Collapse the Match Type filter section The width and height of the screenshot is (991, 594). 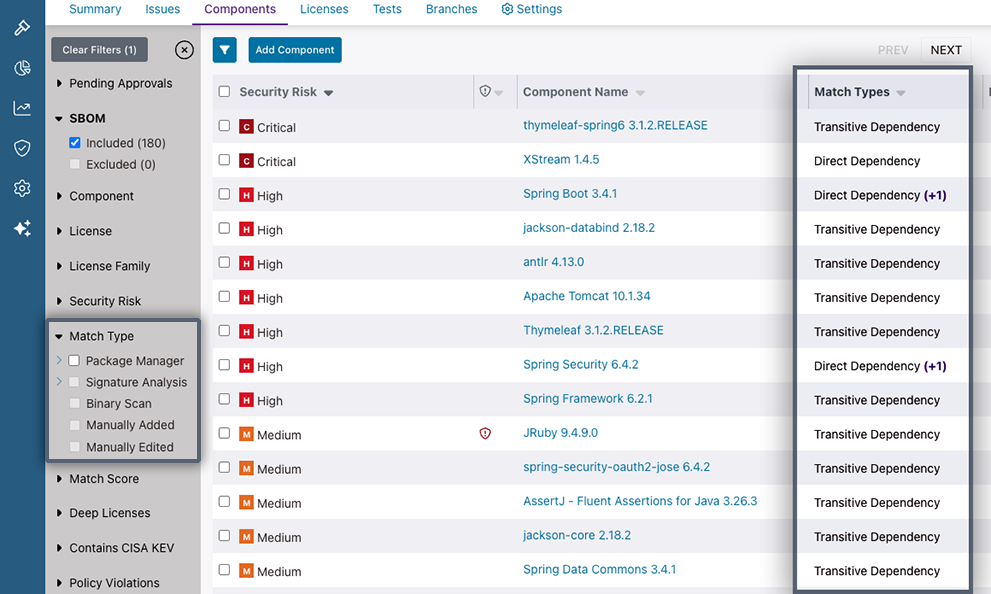(x=59, y=336)
